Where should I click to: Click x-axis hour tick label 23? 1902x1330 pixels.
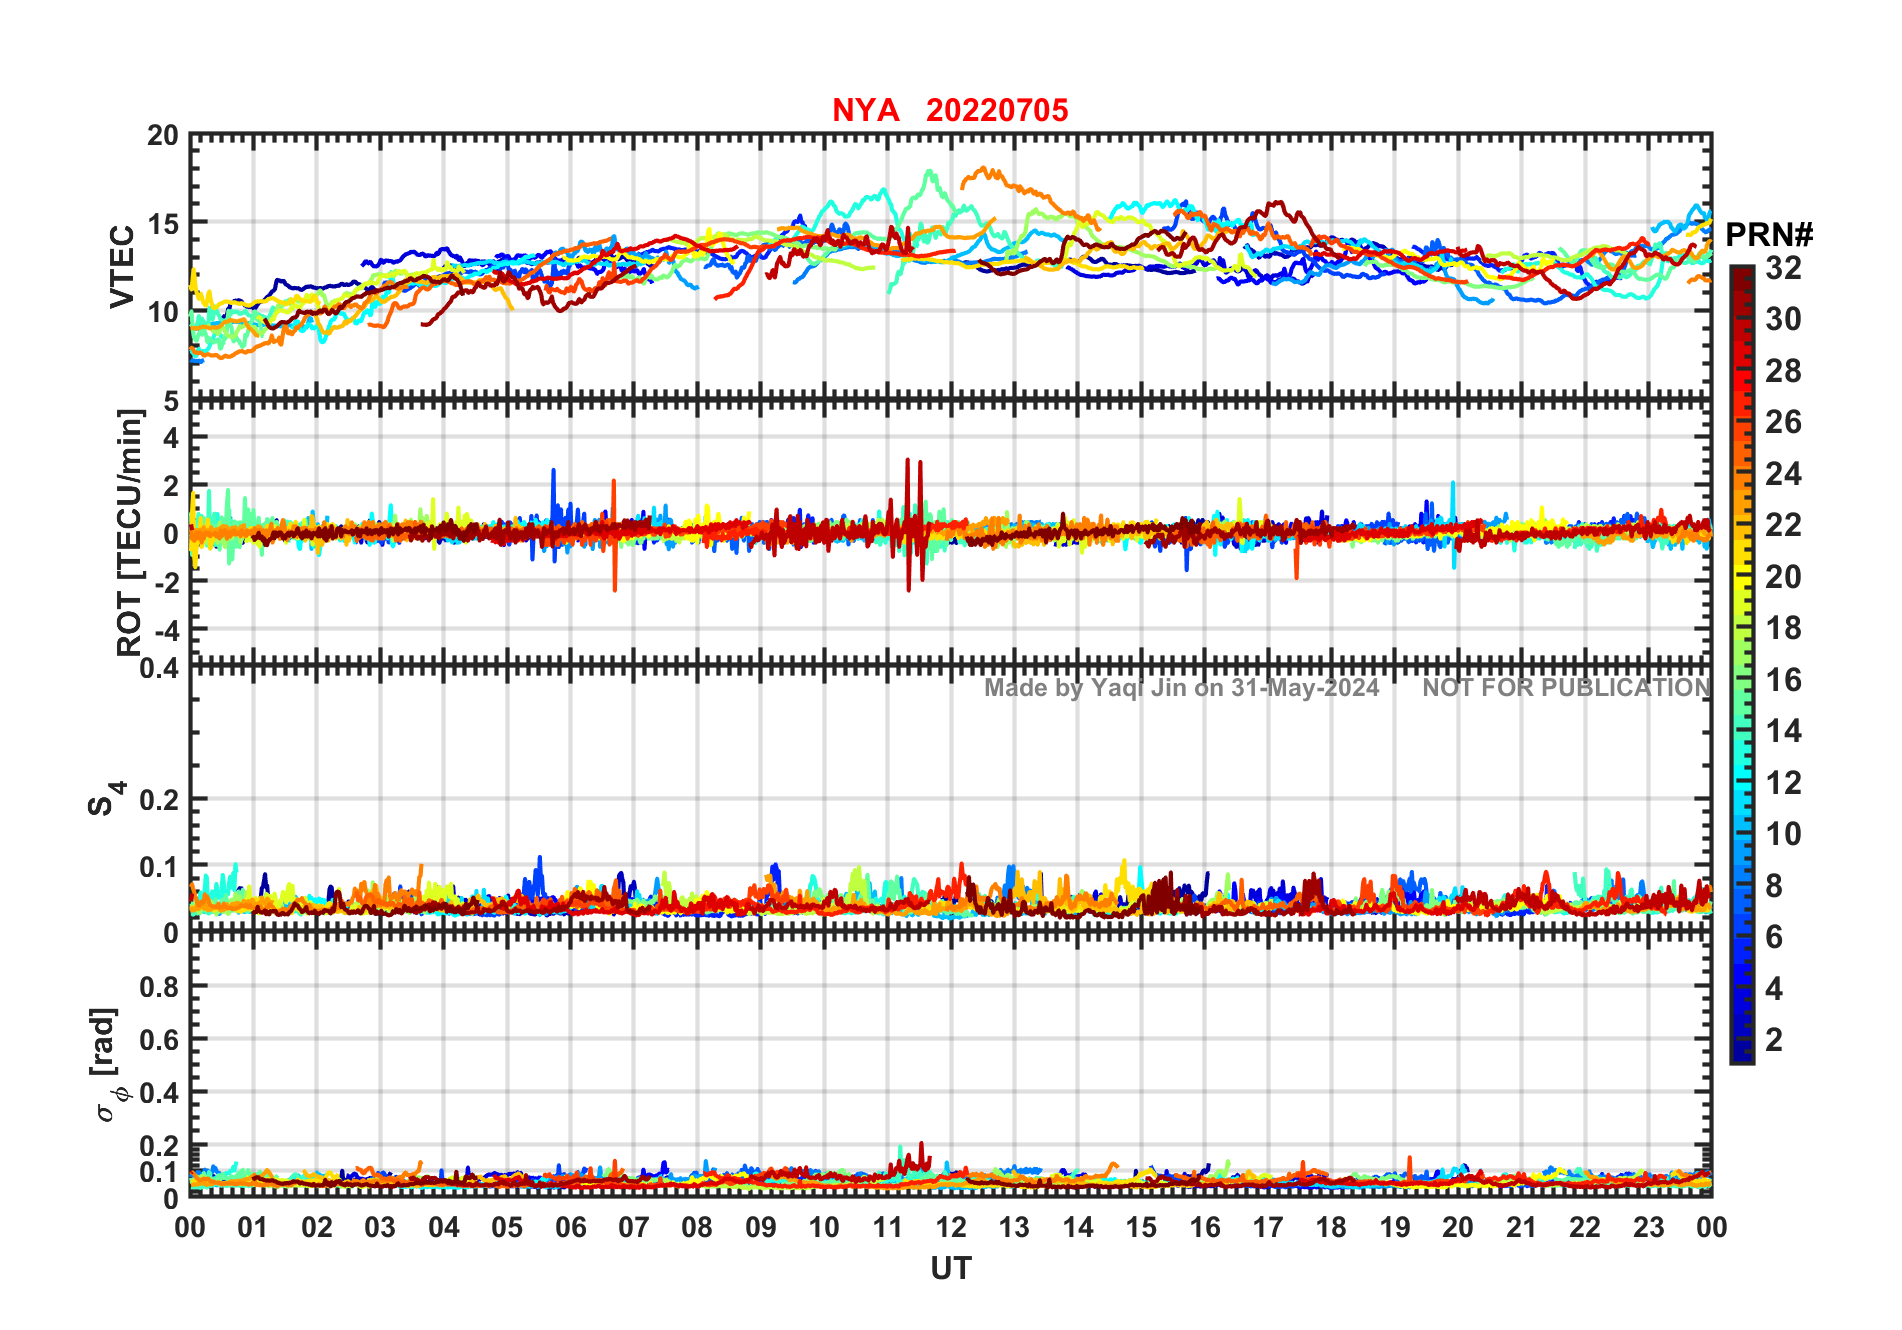coord(1648,1227)
